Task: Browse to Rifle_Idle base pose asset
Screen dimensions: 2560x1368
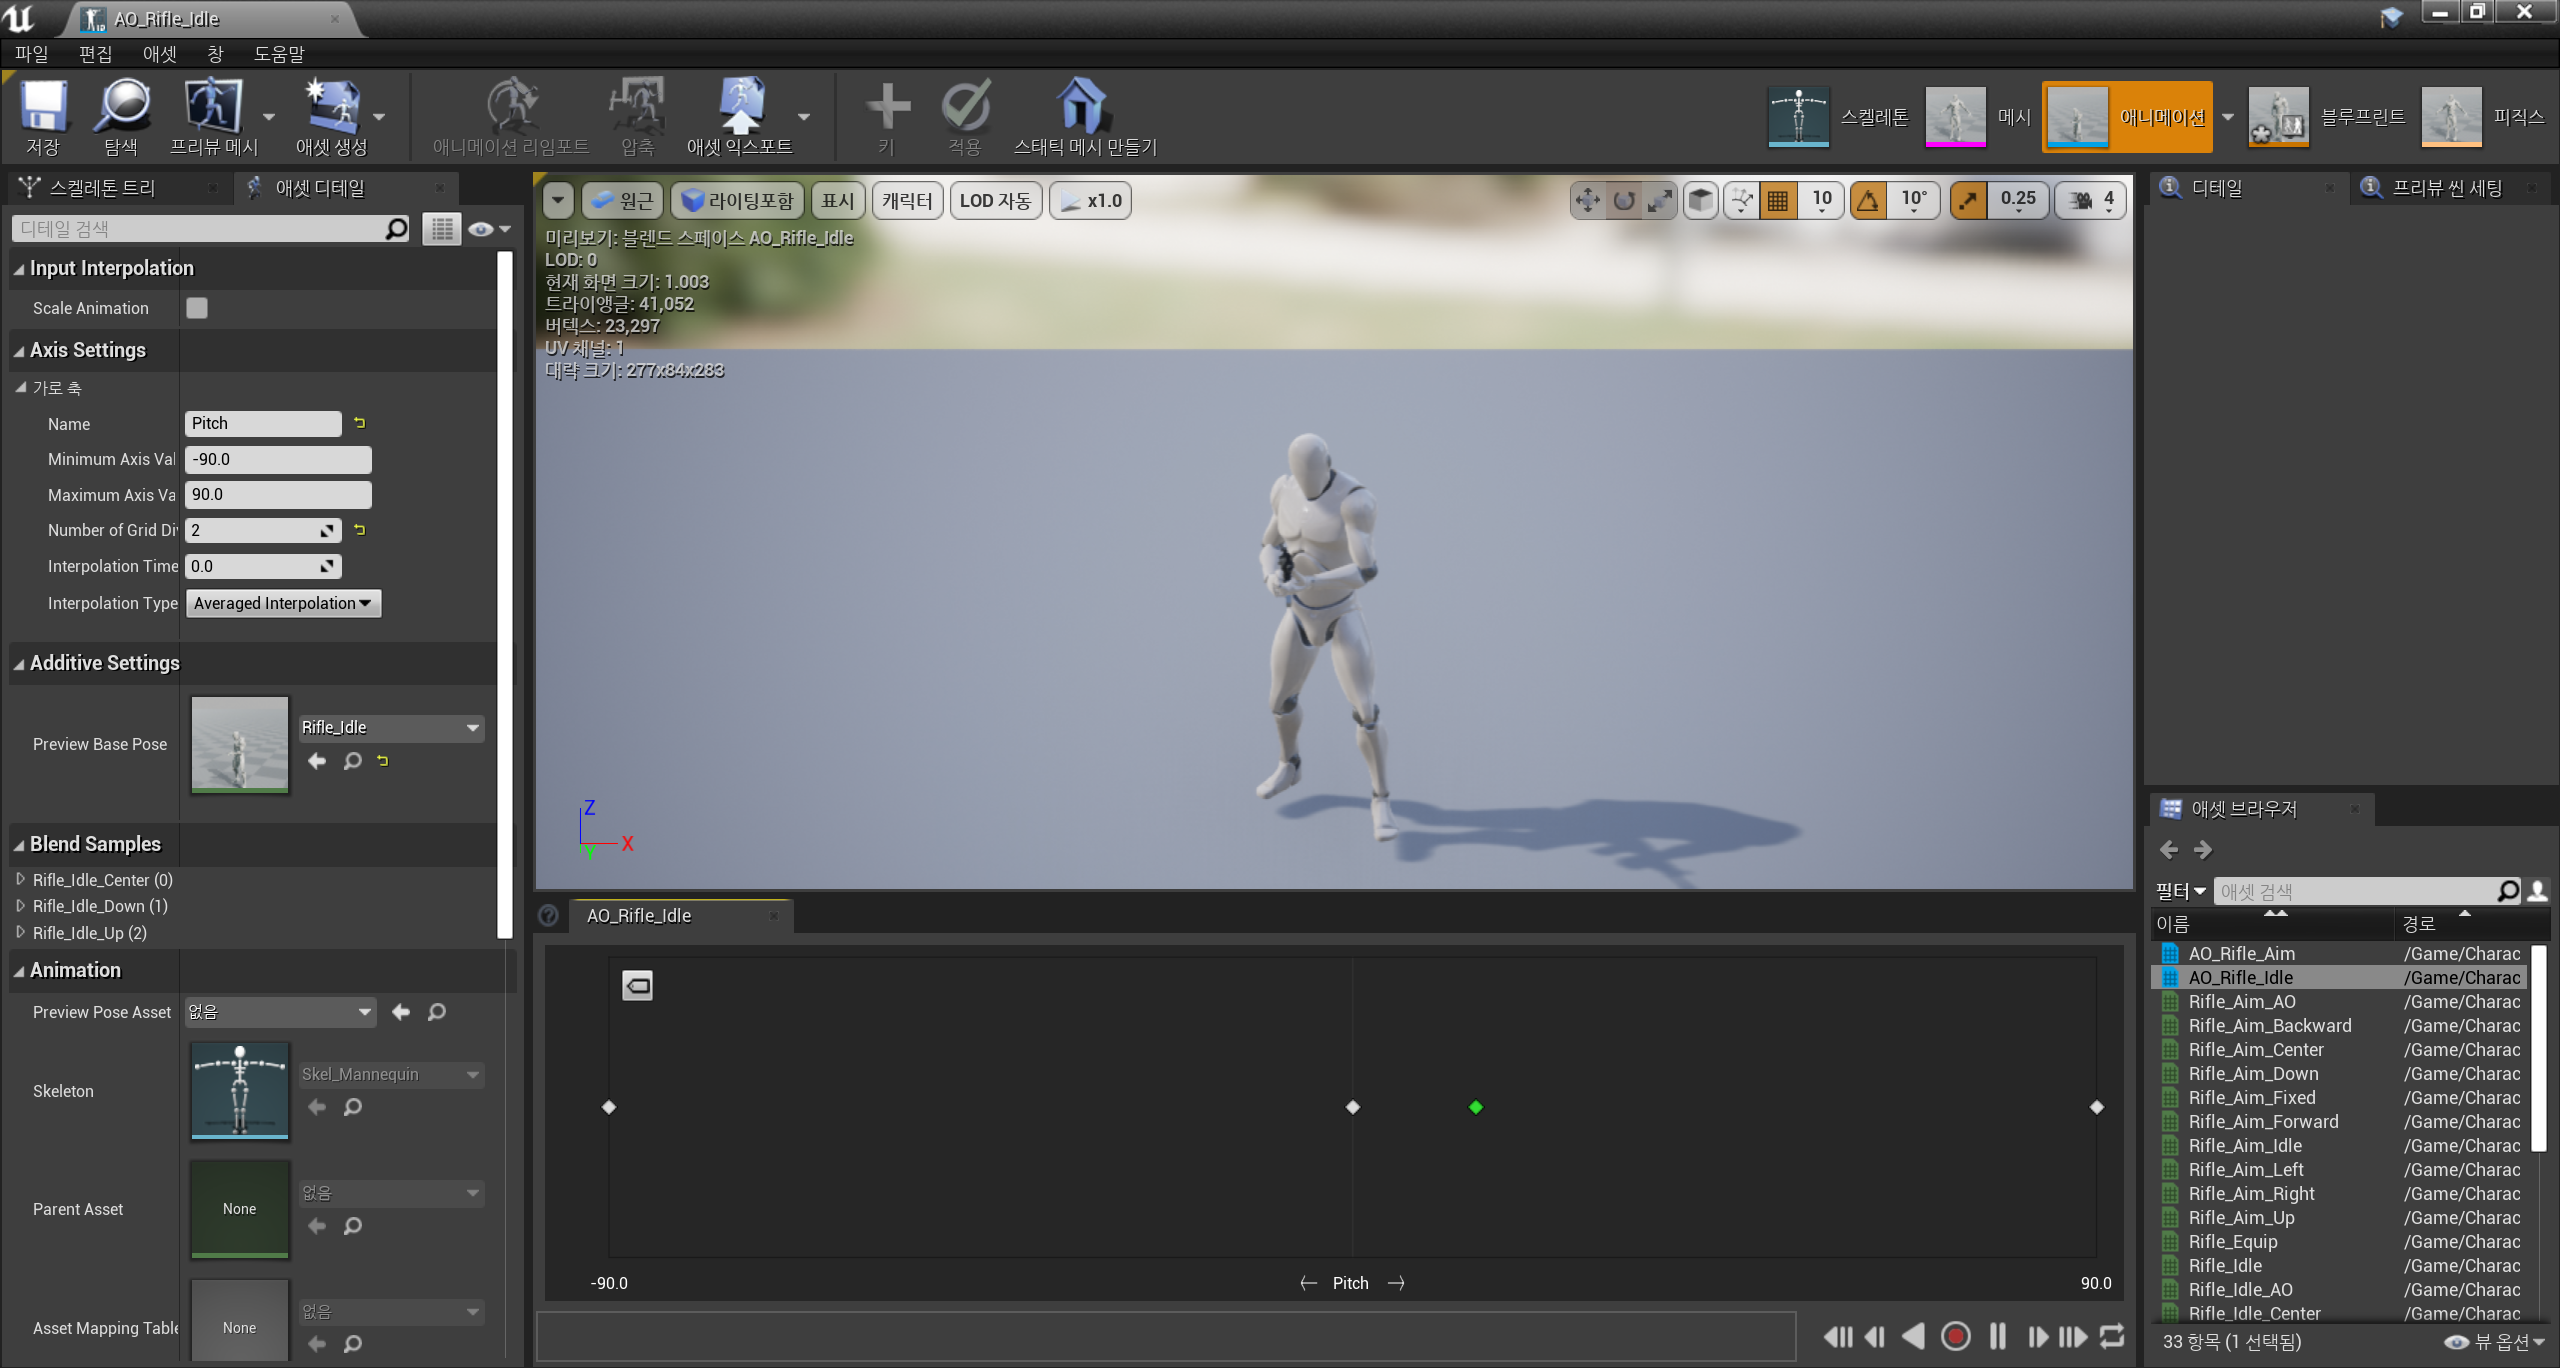Action: 353,761
